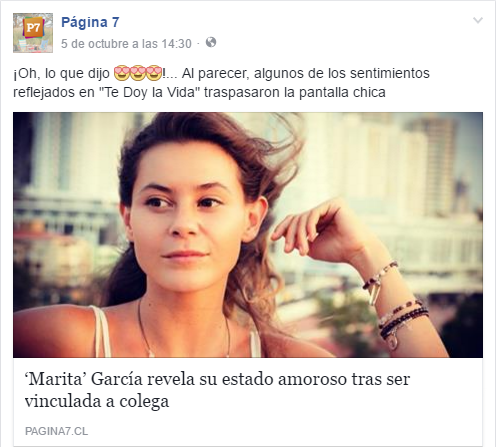
Task: Click the last heart-eyes emoji
Action: (x=154, y=73)
